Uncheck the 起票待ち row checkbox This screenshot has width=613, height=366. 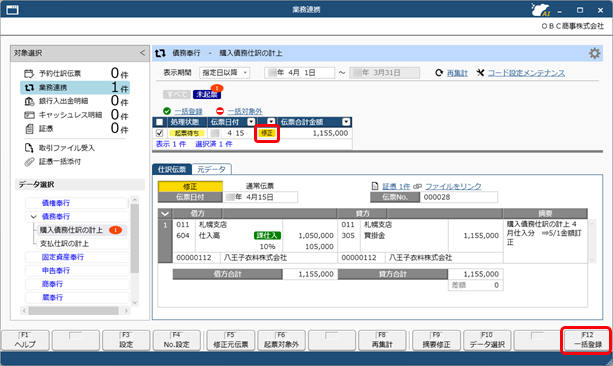click(x=160, y=133)
